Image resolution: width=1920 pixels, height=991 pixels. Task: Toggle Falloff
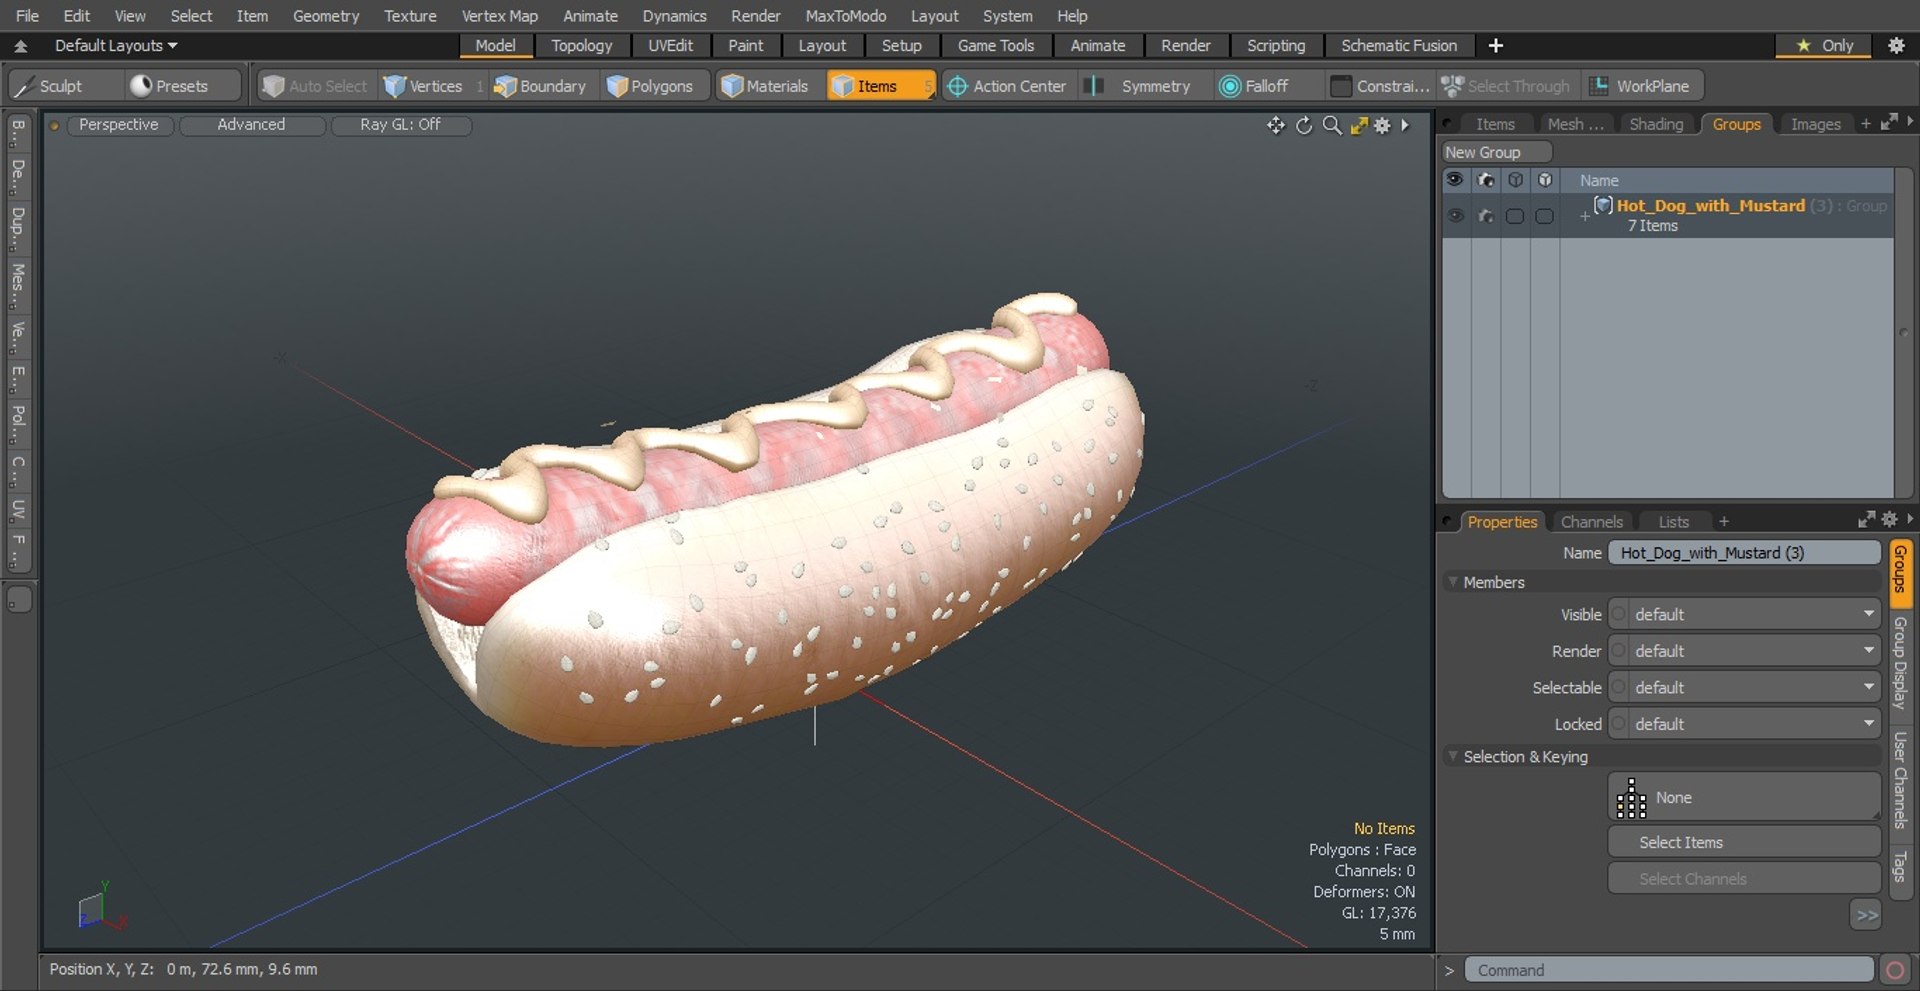tap(1254, 86)
